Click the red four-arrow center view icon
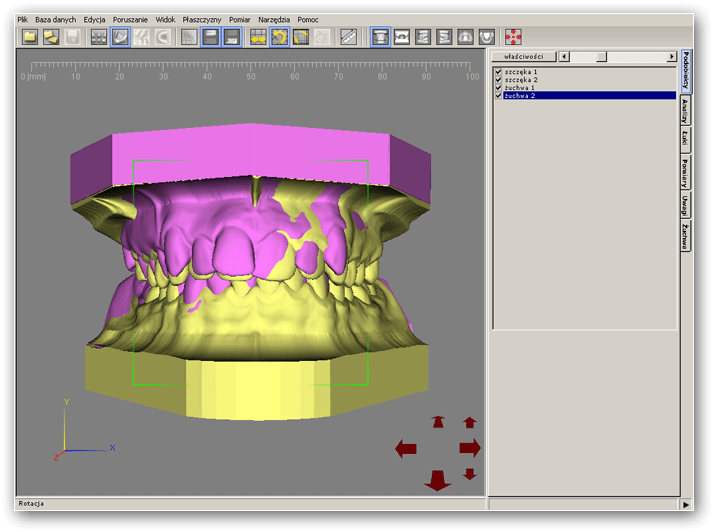Image resolution: width=714 pixels, height=532 pixels. point(513,37)
